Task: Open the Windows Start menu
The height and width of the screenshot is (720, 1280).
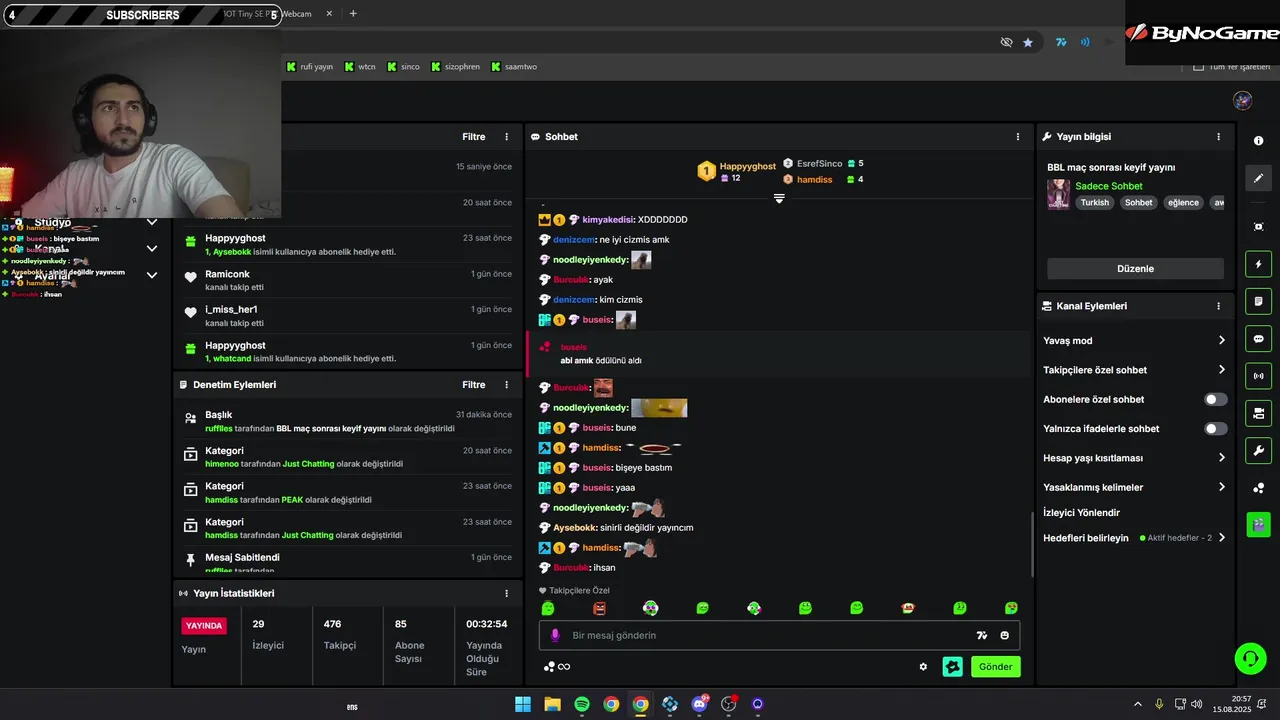Action: (523, 704)
